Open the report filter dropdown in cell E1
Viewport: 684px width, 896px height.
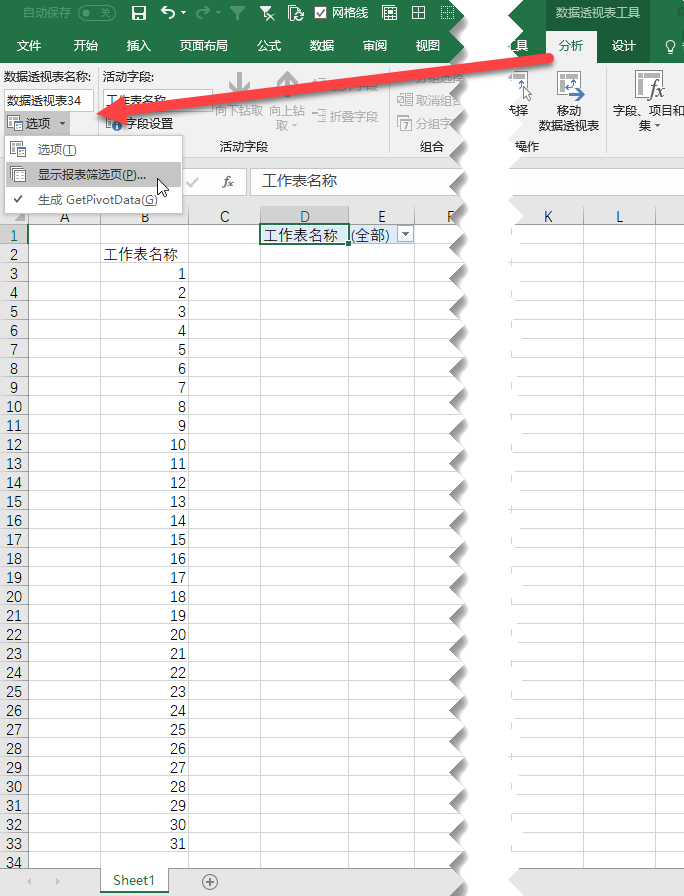coord(405,235)
